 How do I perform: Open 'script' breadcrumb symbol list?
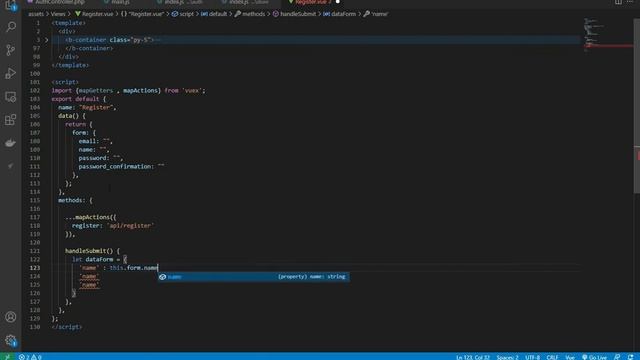[183, 14]
